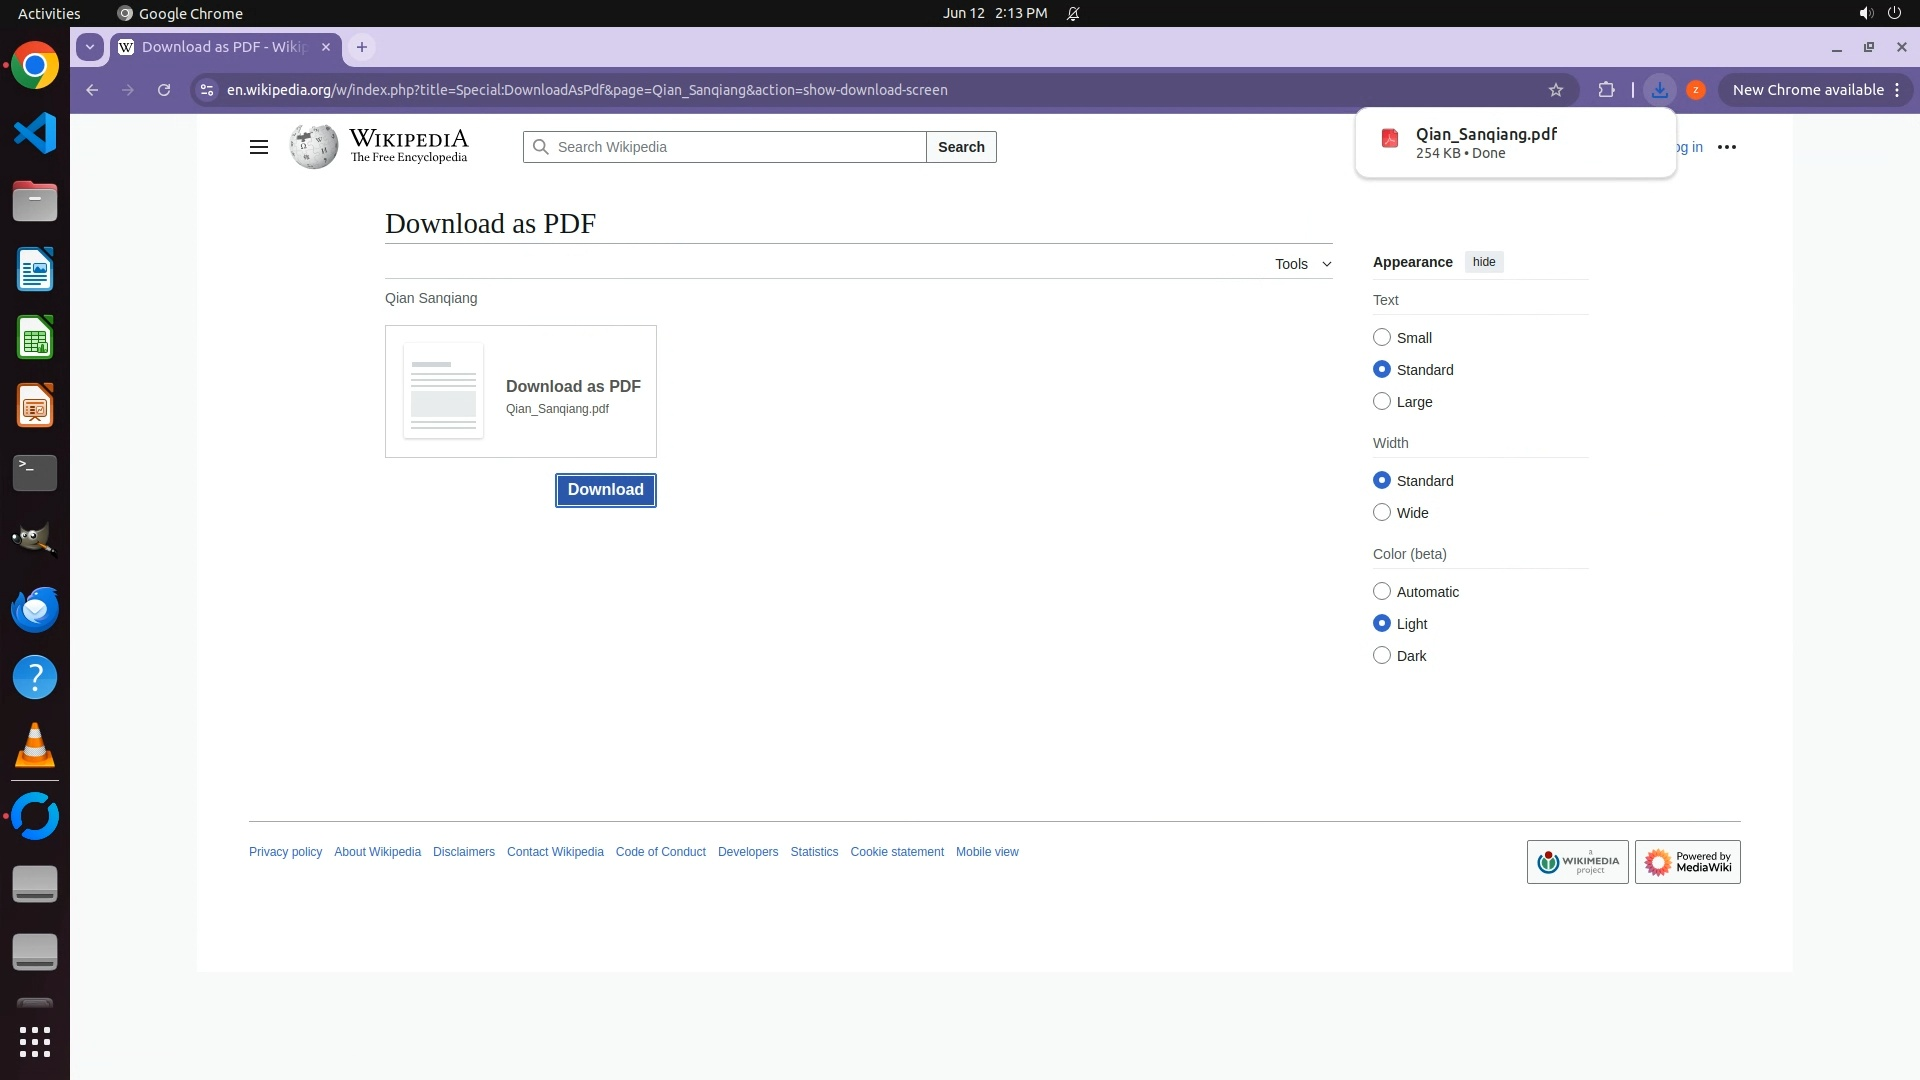Hide the Appearance panel
1920x1080 pixels.
pyautogui.click(x=1483, y=262)
